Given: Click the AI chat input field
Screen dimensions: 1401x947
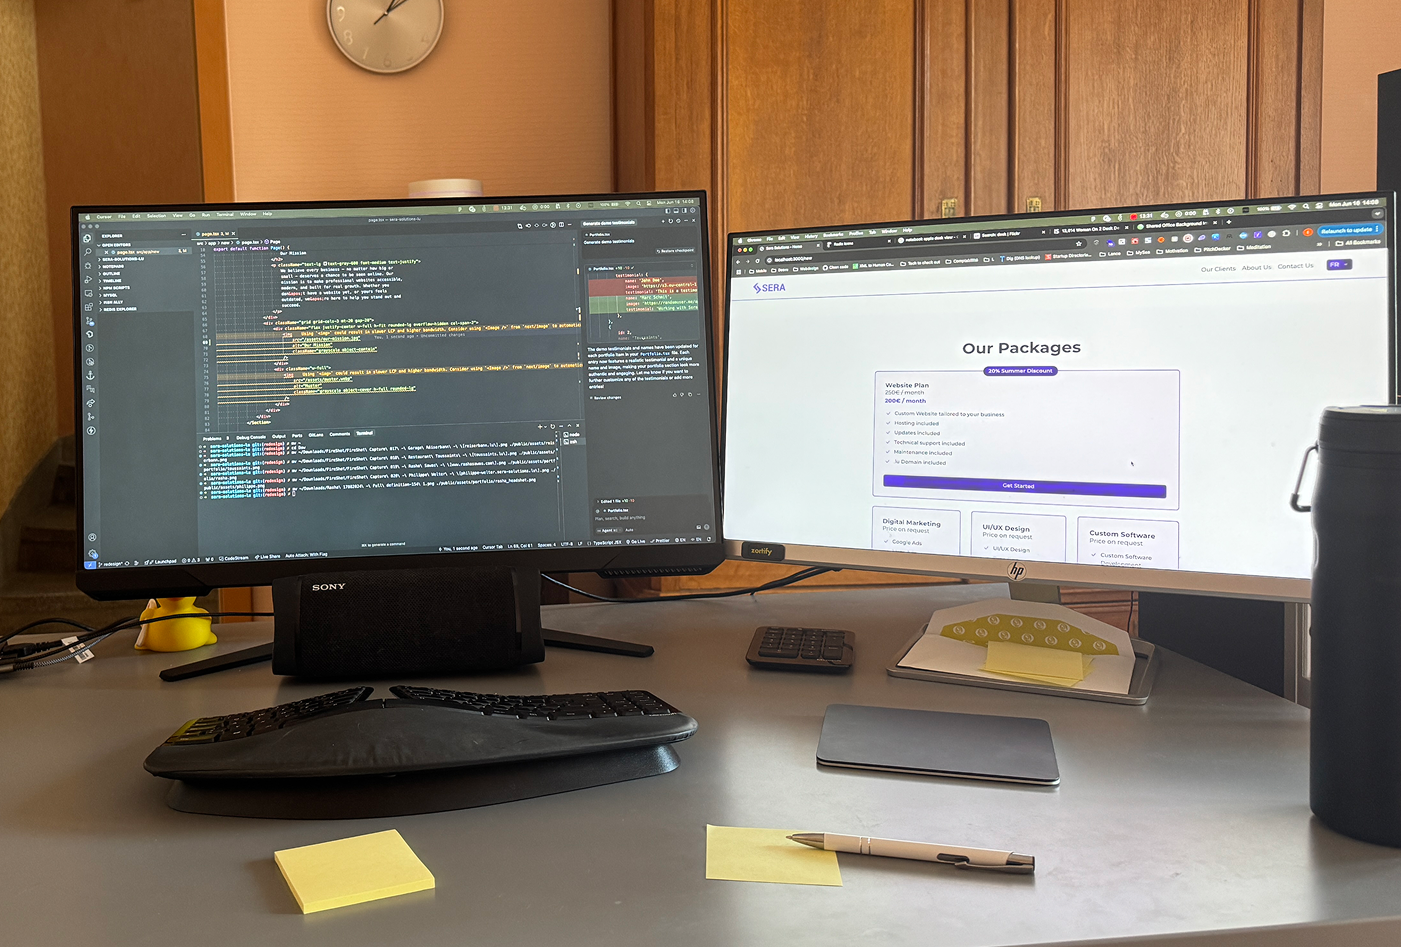Looking at the screenshot, I should coord(640,517).
